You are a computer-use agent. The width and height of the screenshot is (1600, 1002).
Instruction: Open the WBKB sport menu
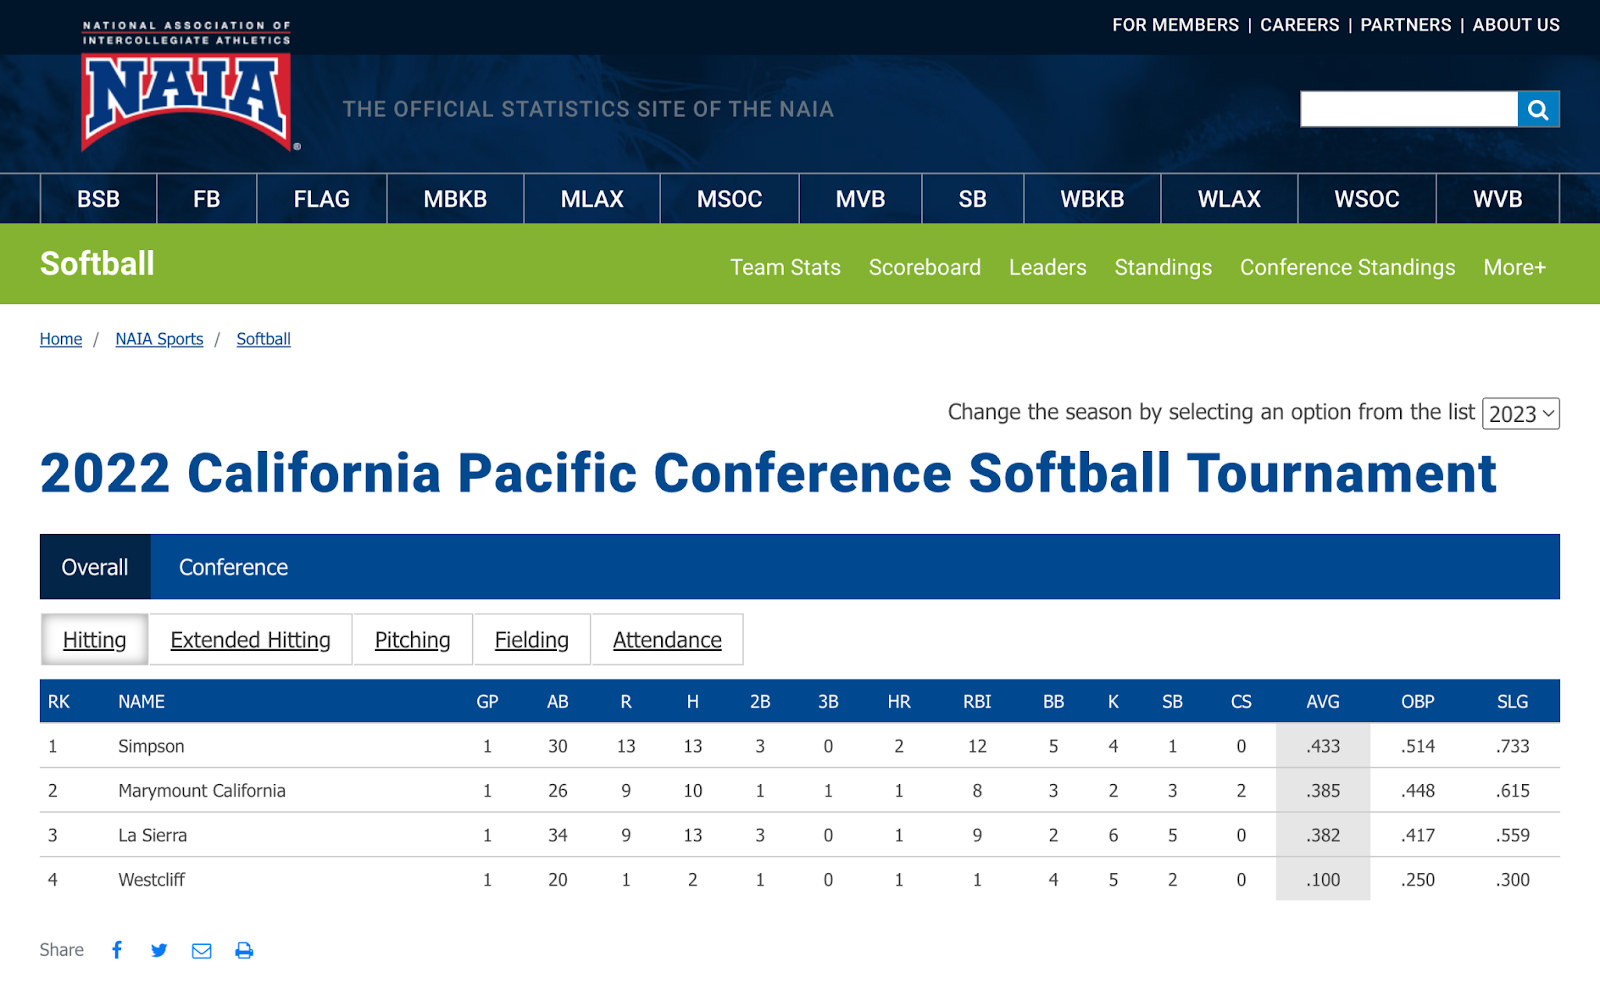tap(1092, 199)
